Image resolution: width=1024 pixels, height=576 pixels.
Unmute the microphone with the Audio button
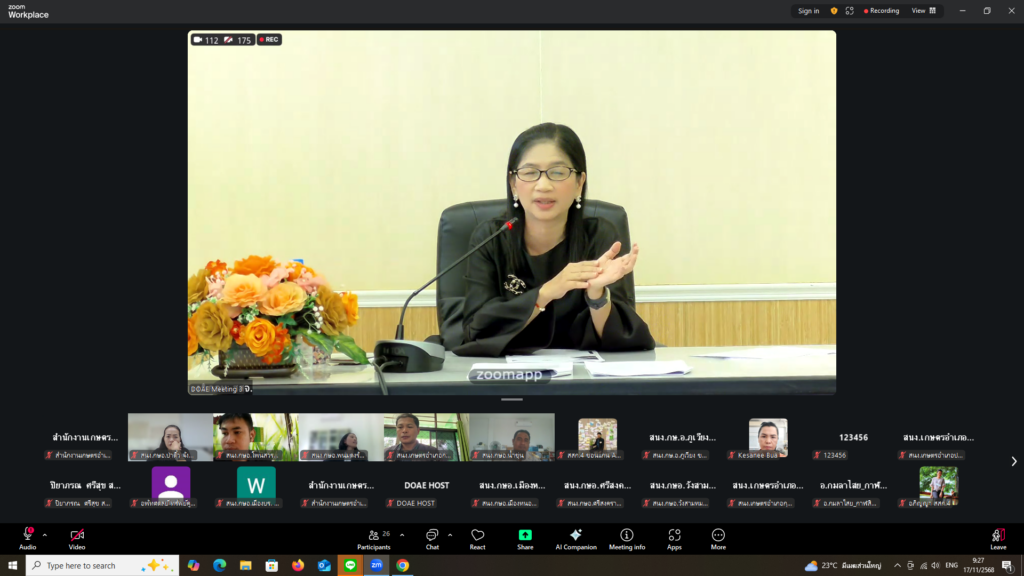point(27,537)
